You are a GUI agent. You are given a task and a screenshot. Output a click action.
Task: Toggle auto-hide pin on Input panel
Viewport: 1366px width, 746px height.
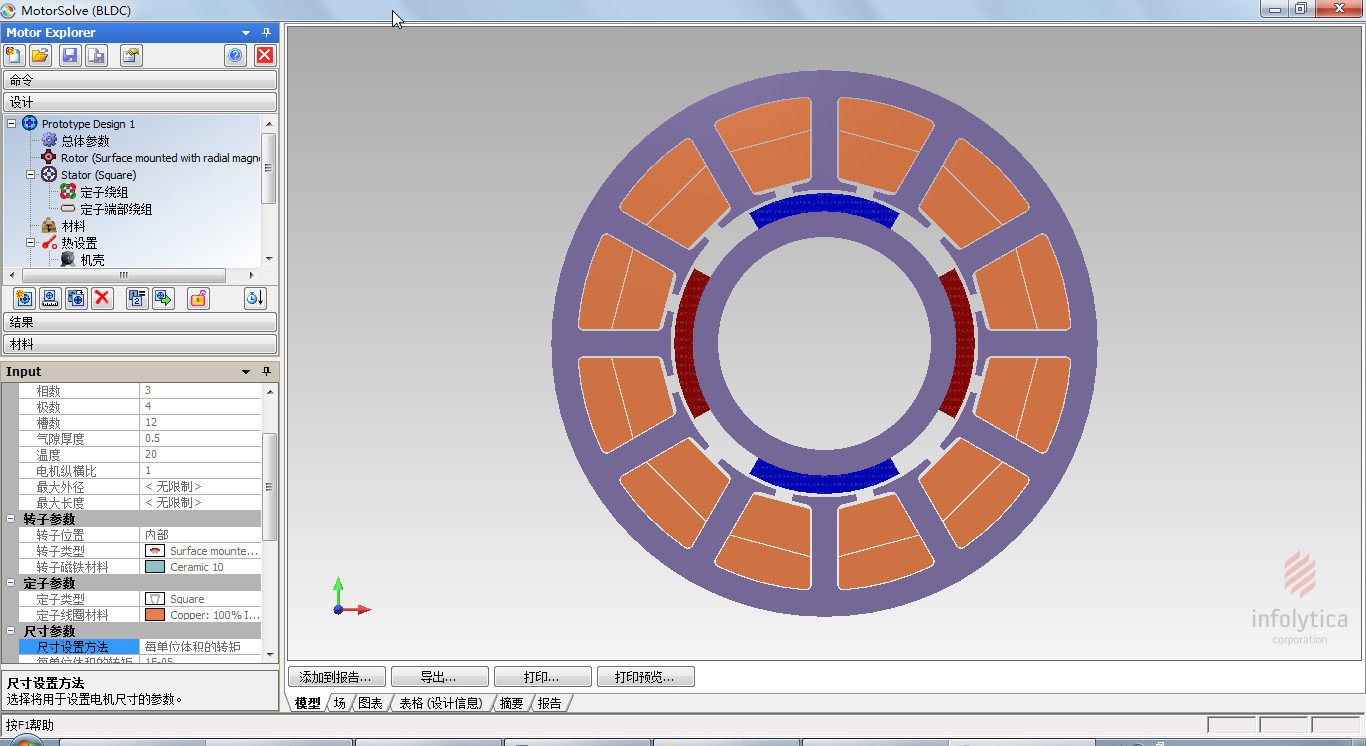266,372
